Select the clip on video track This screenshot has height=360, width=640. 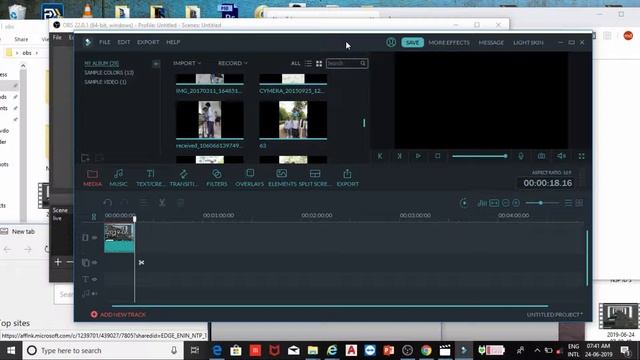coord(119,238)
